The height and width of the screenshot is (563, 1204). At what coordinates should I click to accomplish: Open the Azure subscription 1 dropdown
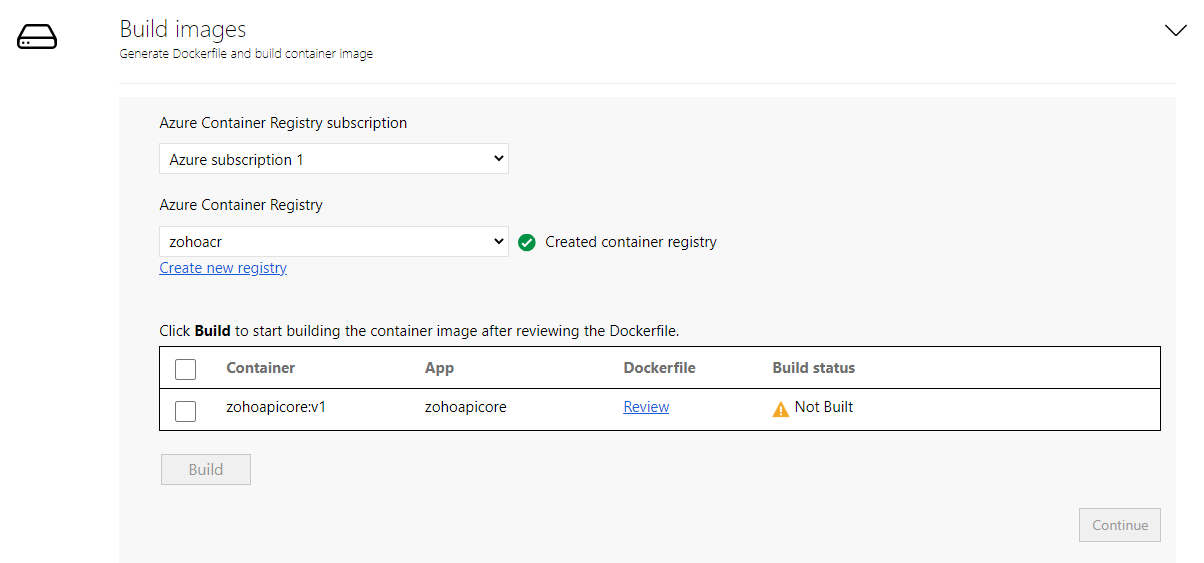pos(333,159)
